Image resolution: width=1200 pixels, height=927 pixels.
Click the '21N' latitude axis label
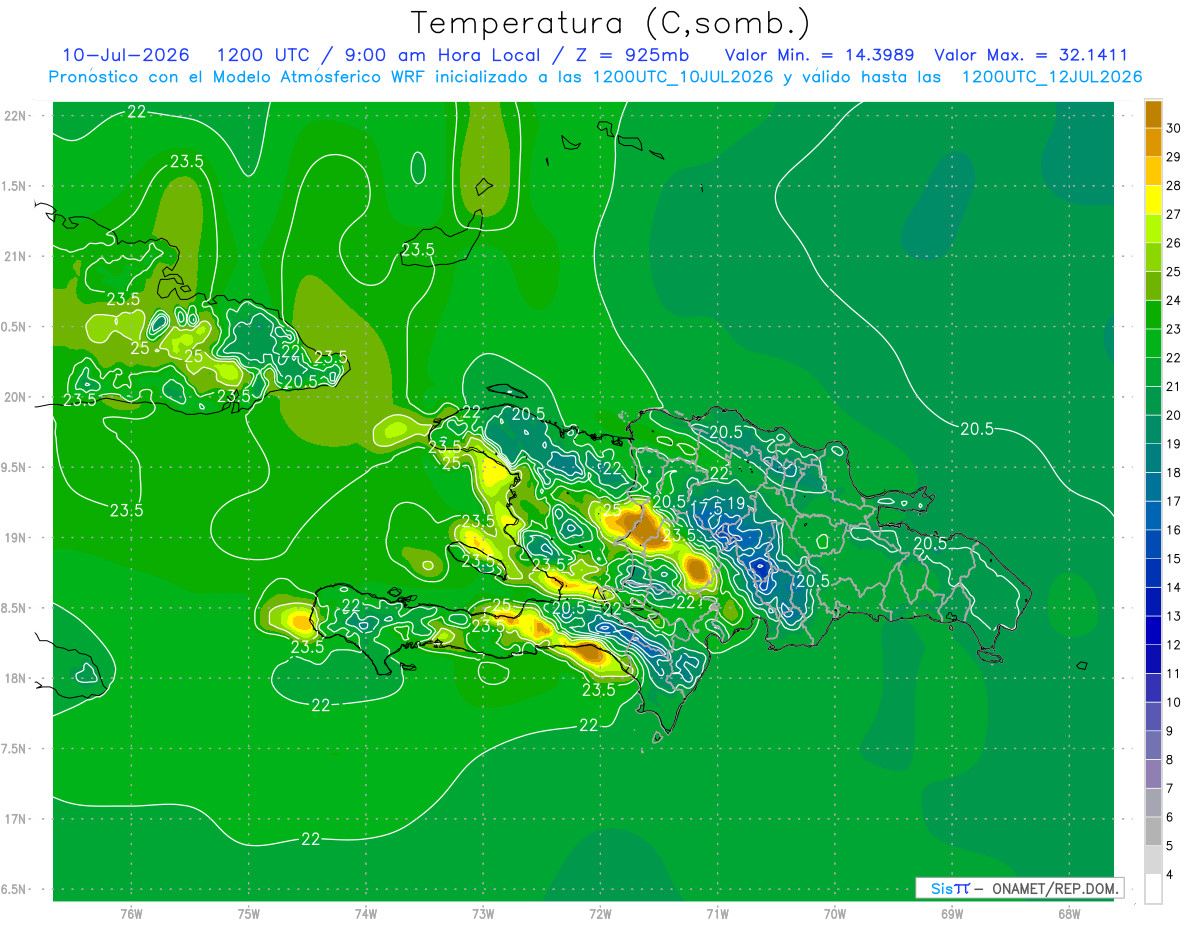[16, 256]
